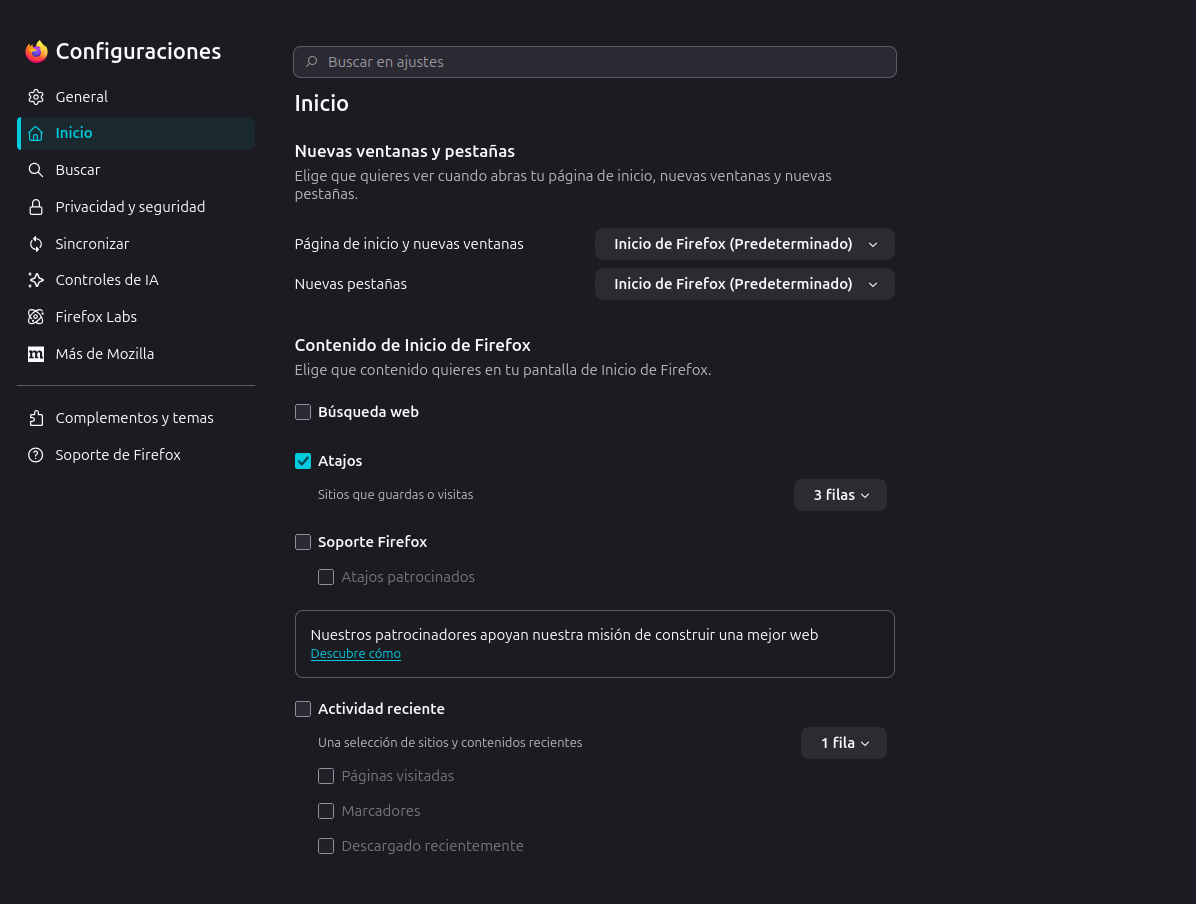Click the Firefox Labs atom icon
Screen dimensions: 1196x904
pyautogui.click(x=36, y=317)
